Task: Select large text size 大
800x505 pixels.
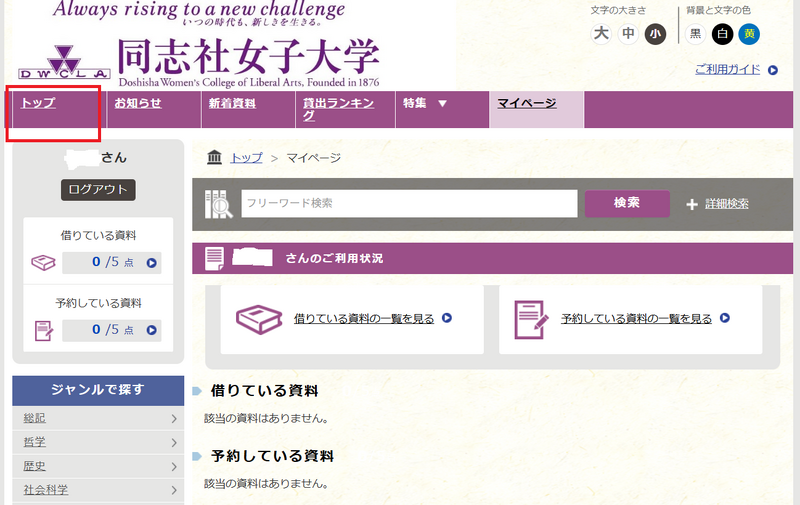Action: point(601,34)
